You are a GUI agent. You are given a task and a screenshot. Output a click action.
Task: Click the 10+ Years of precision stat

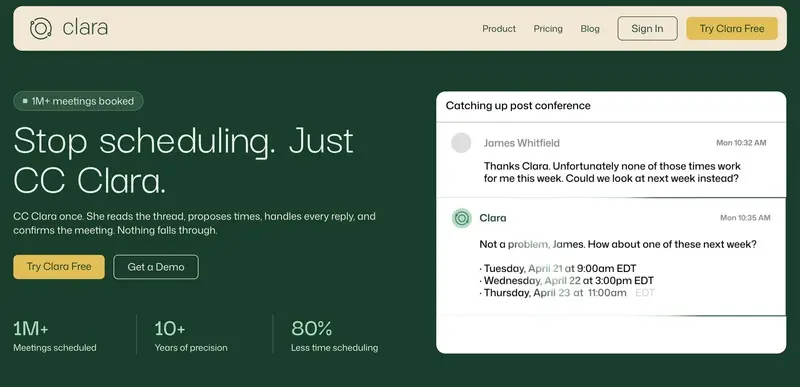(x=191, y=337)
